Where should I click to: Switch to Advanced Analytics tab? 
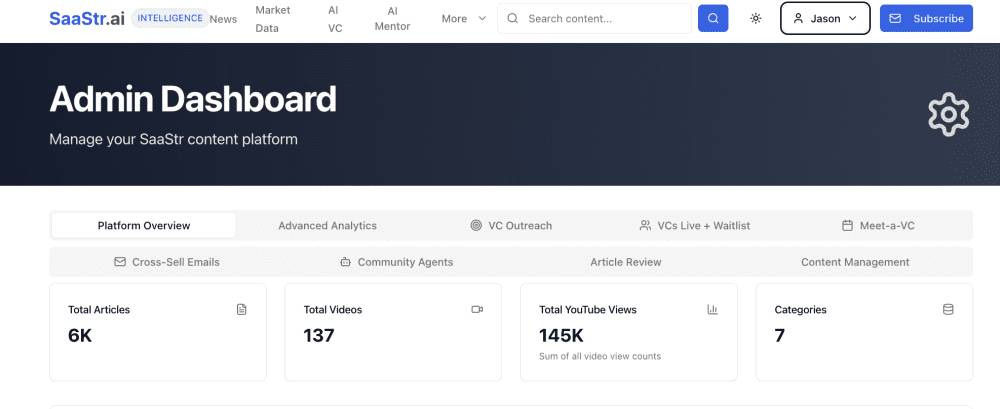pyautogui.click(x=327, y=225)
